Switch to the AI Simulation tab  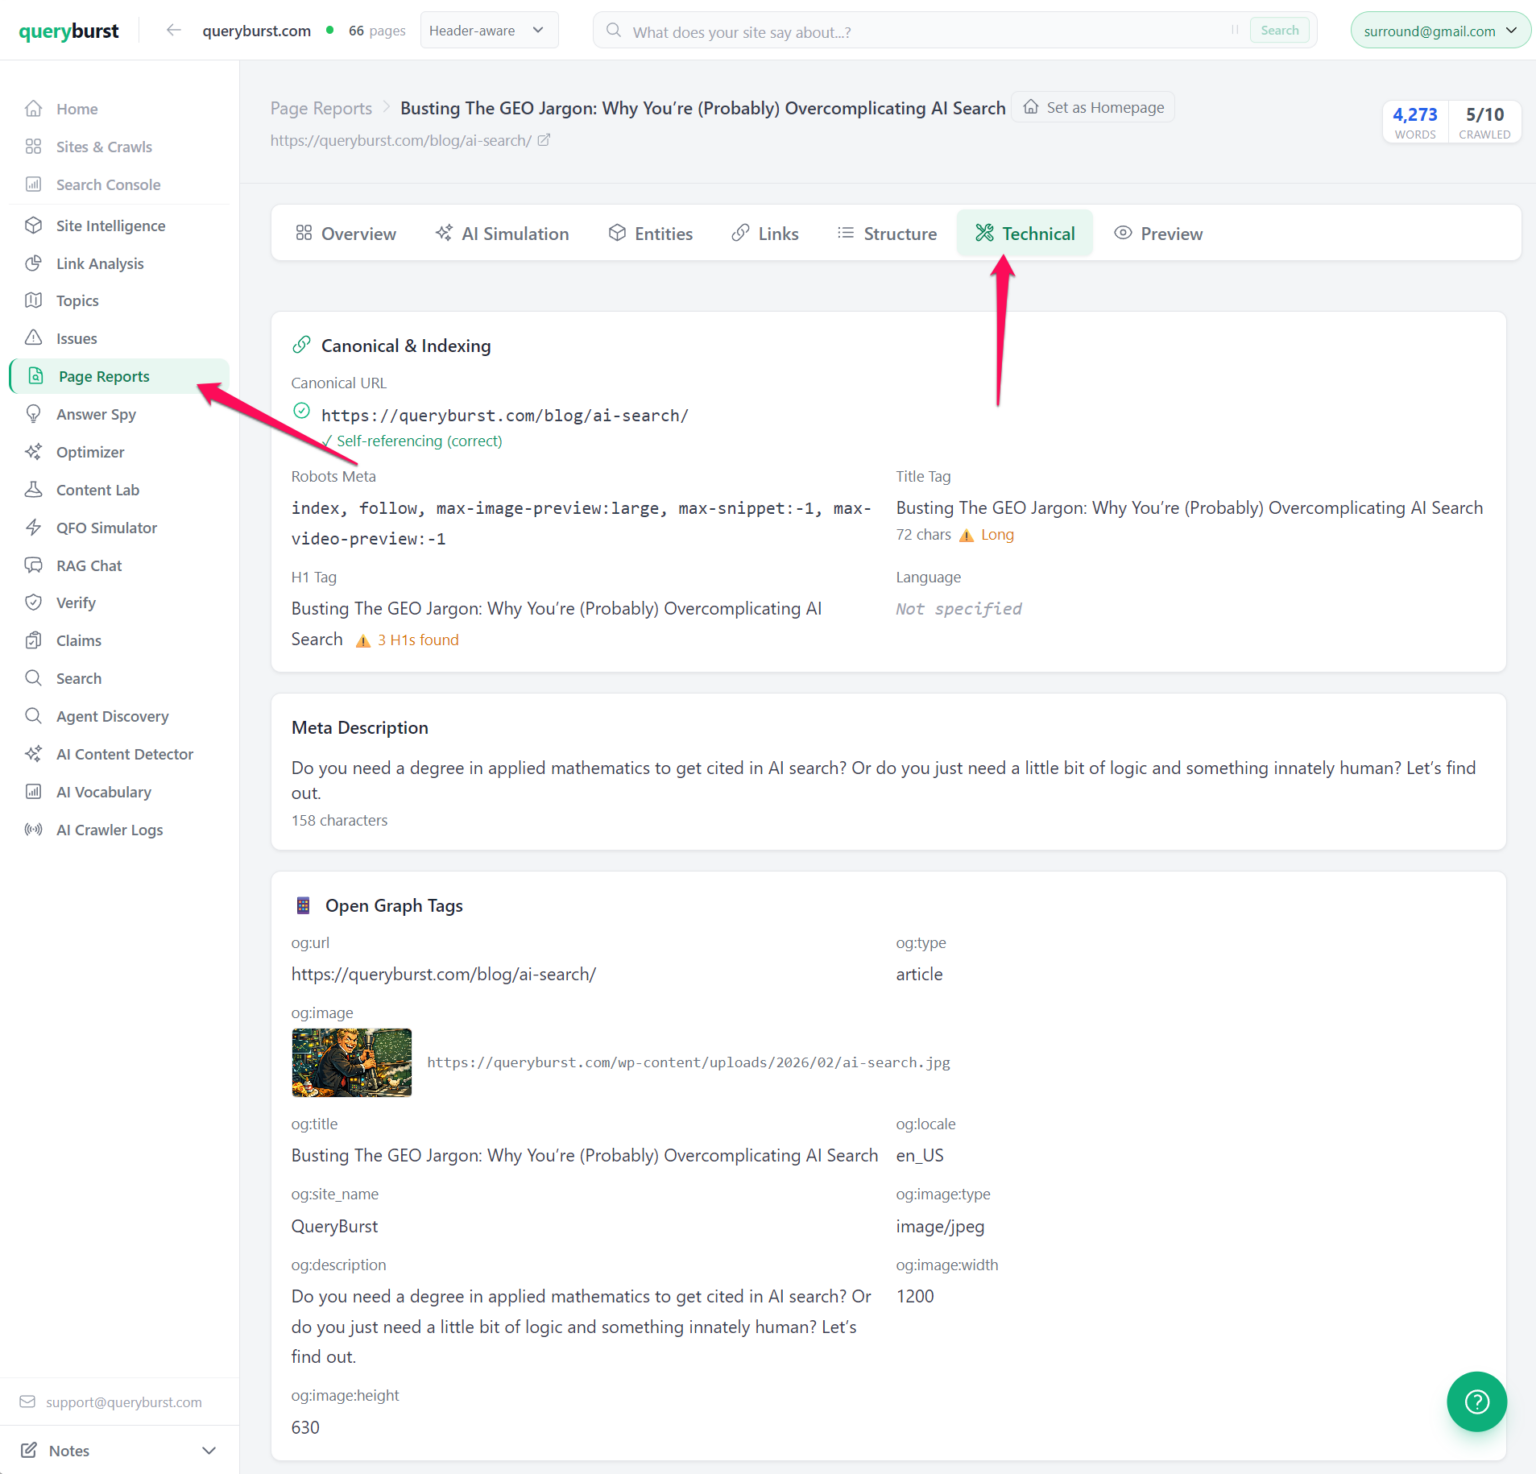pyautogui.click(x=502, y=234)
